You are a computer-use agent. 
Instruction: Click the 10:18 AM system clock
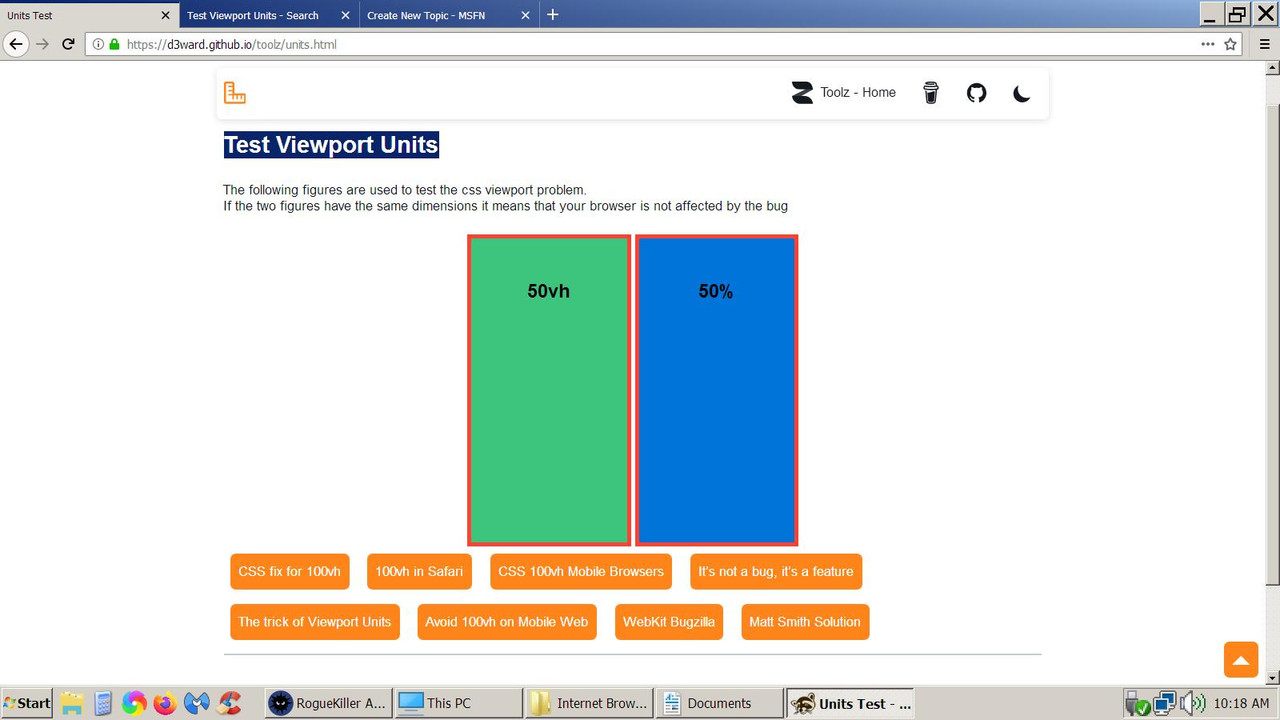[x=1241, y=704]
